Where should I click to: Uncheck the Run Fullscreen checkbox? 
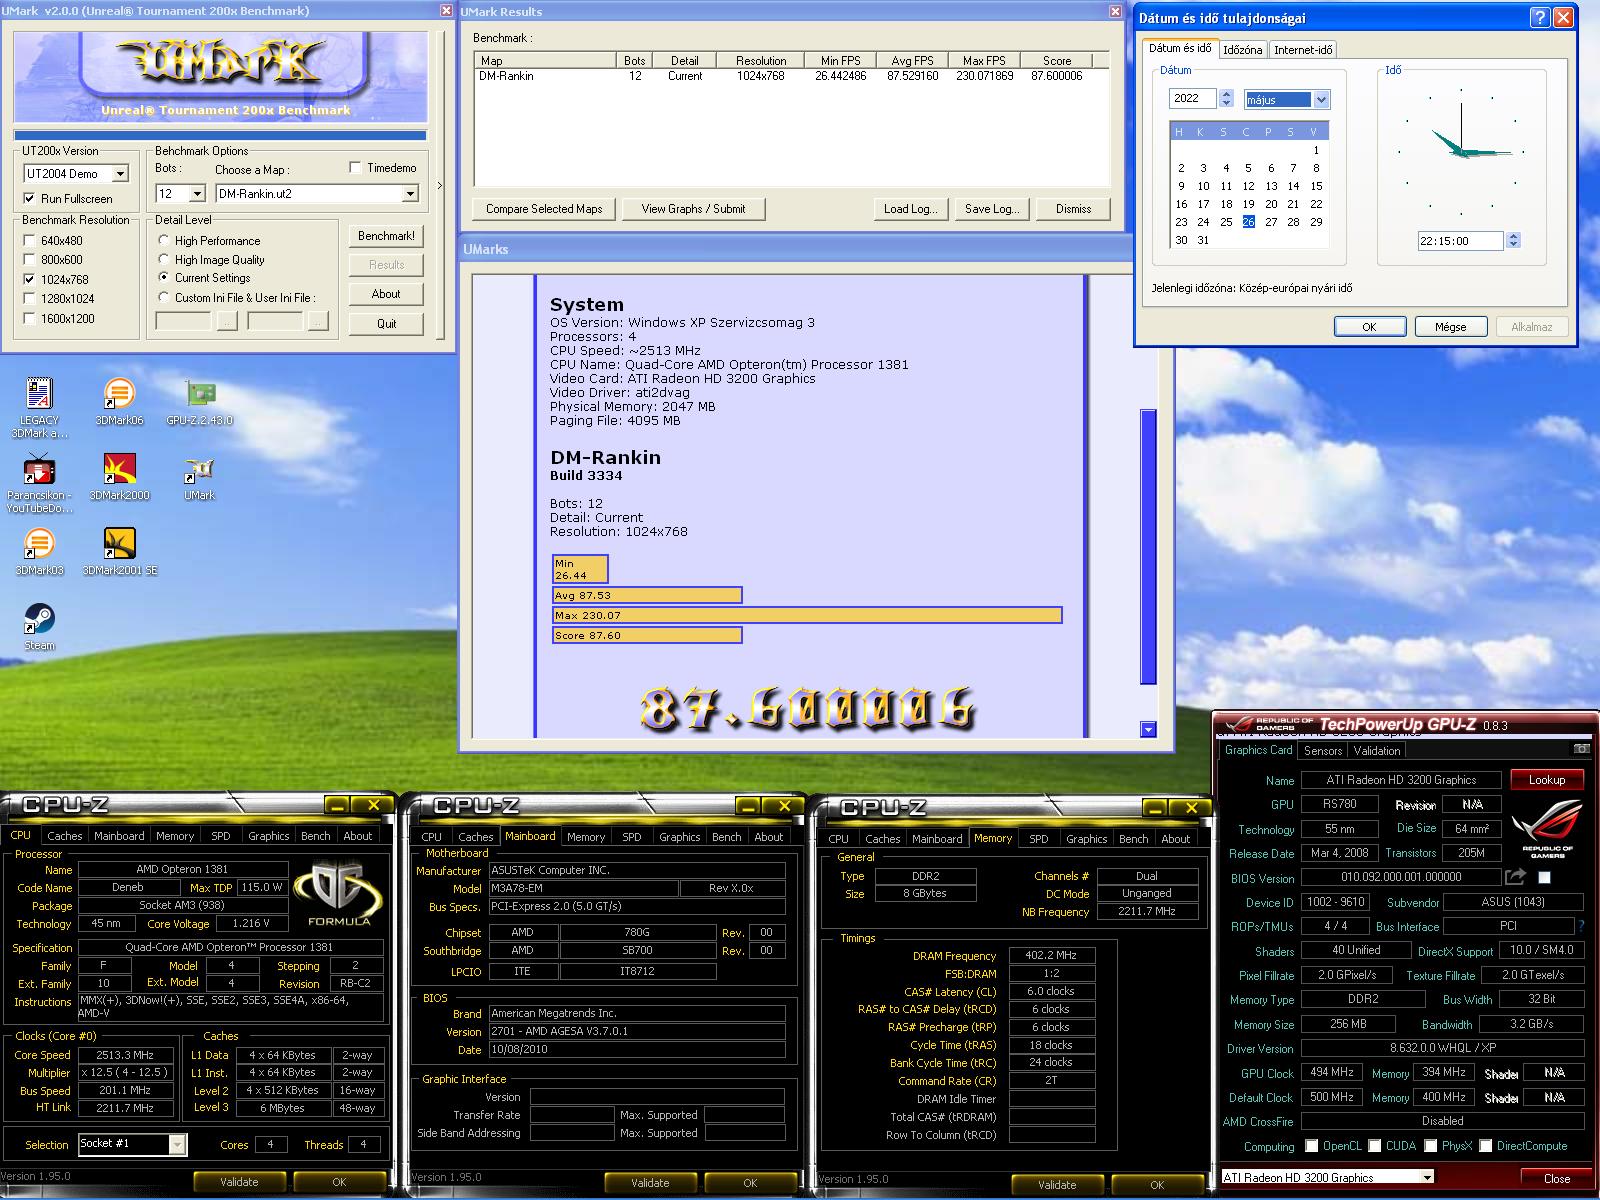pos(29,198)
